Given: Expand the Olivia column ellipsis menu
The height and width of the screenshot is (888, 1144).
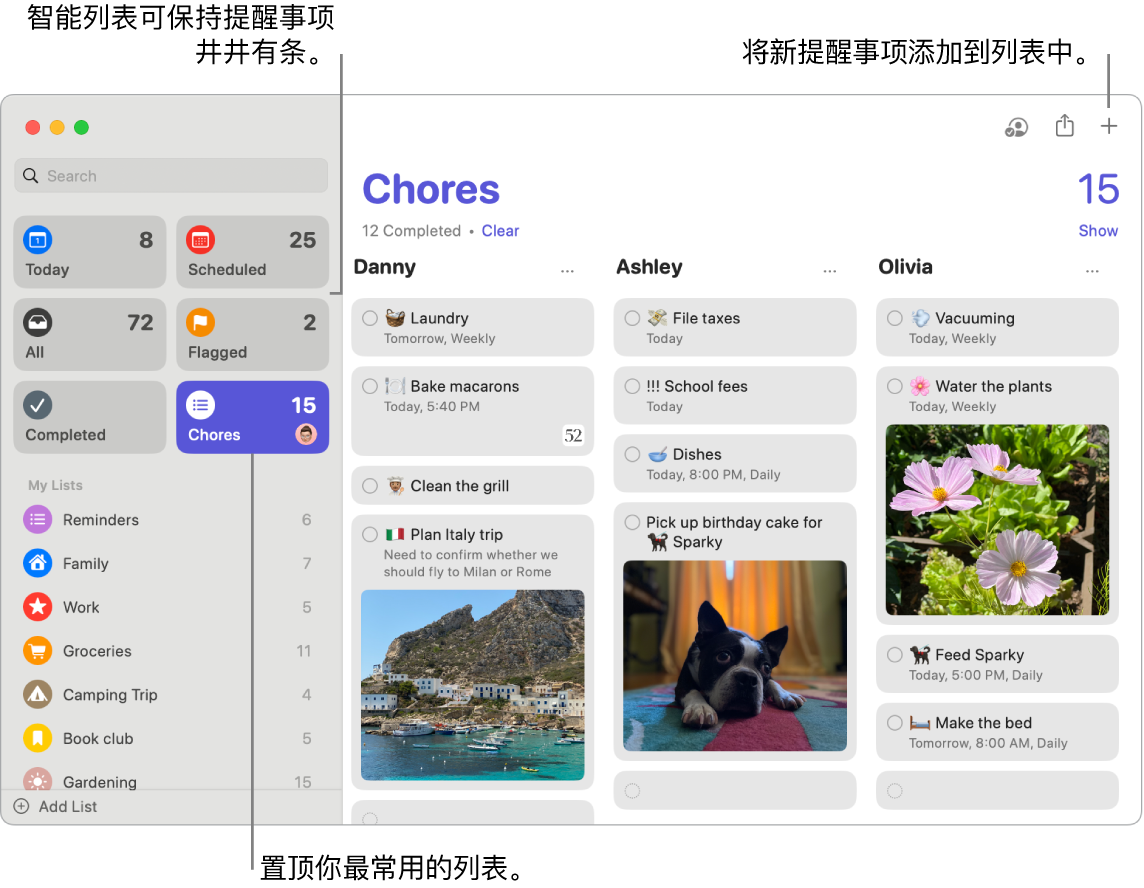Looking at the screenshot, I should (x=1092, y=271).
